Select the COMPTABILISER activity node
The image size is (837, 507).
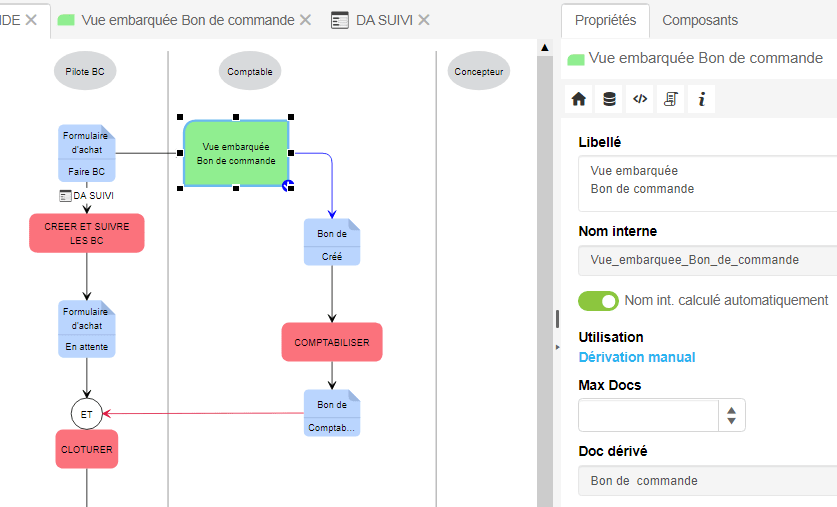[332, 342]
